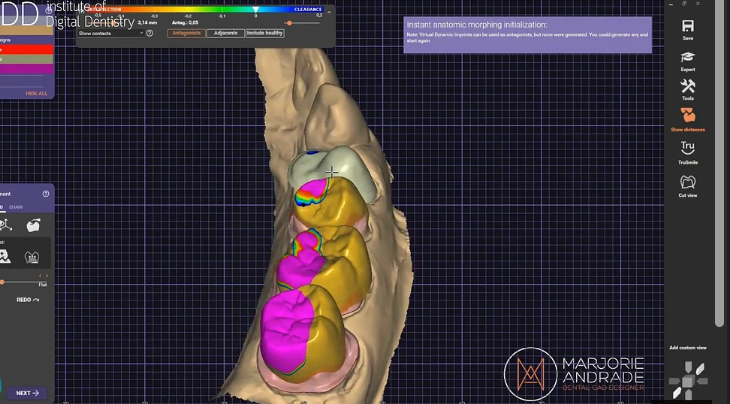Select the single tooth model icon

(x=33, y=226)
